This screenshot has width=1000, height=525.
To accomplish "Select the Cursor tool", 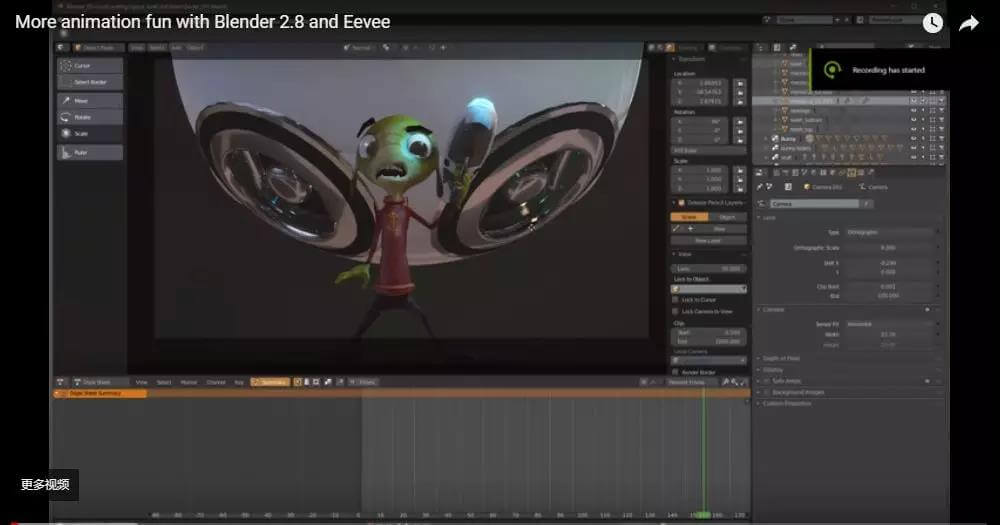I will click(x=90, y=66).
